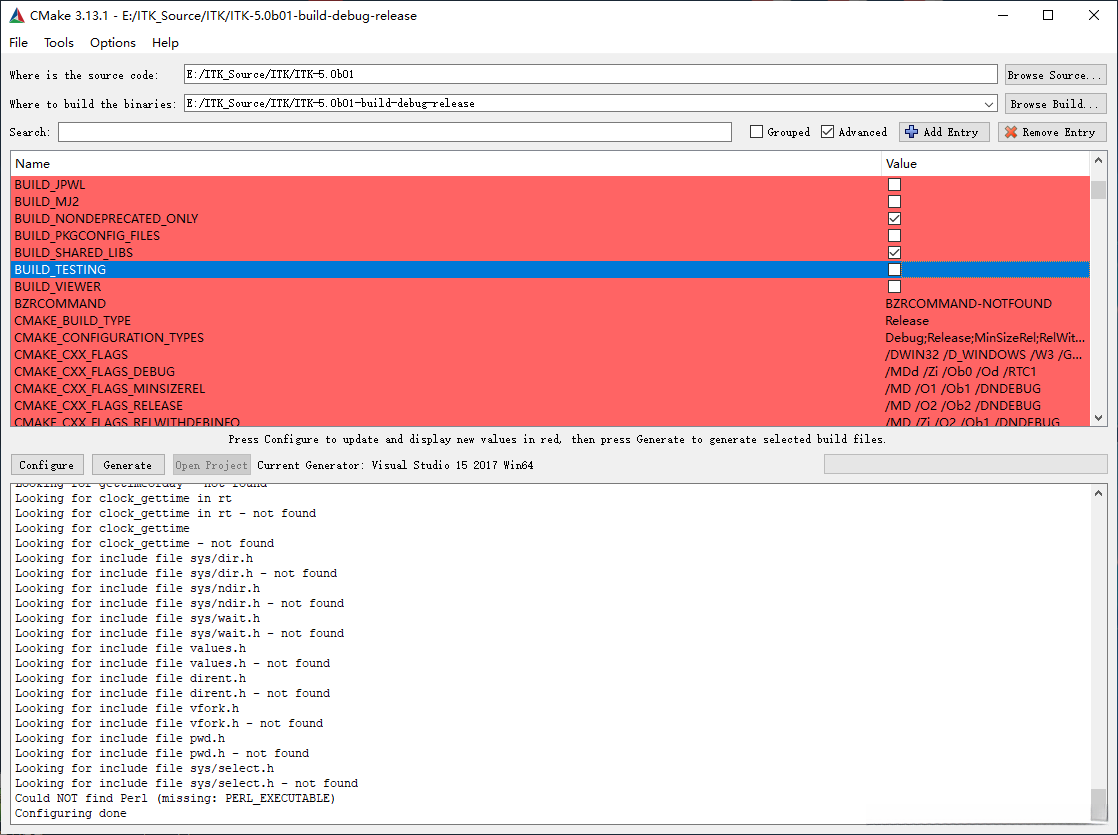Click scroll-up arrow of the cache entries table
Viewport: 1118px width, 835px height.
point(1098,160)
